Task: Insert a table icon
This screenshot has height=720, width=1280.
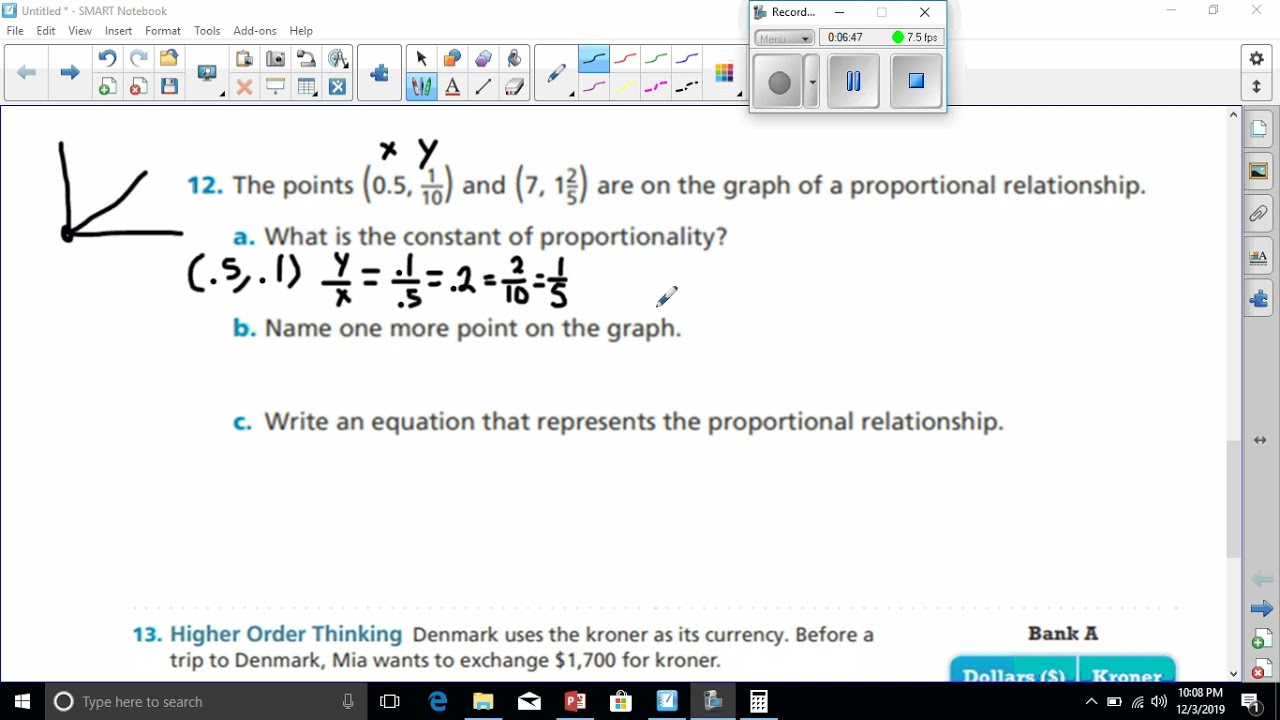Action: (x=307, y=87)
